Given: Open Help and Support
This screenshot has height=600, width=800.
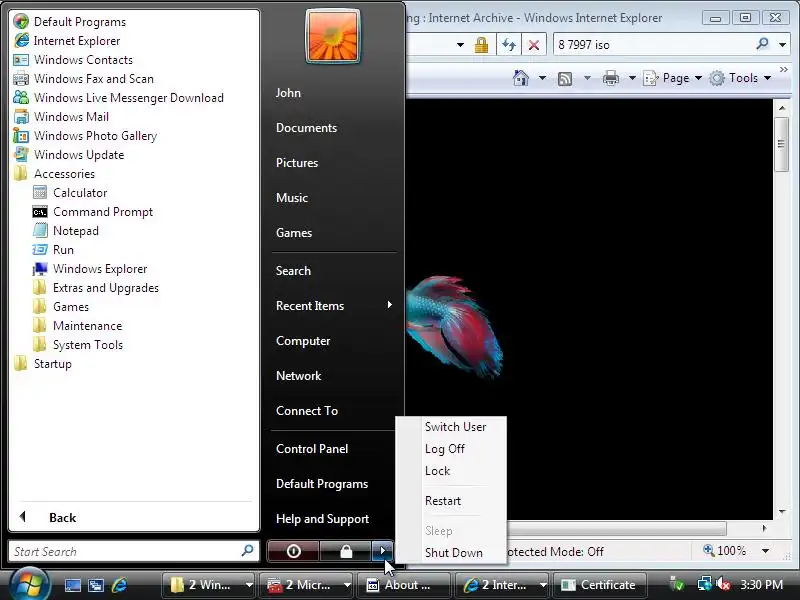Looking at the screenshot, I should [322, 519].
